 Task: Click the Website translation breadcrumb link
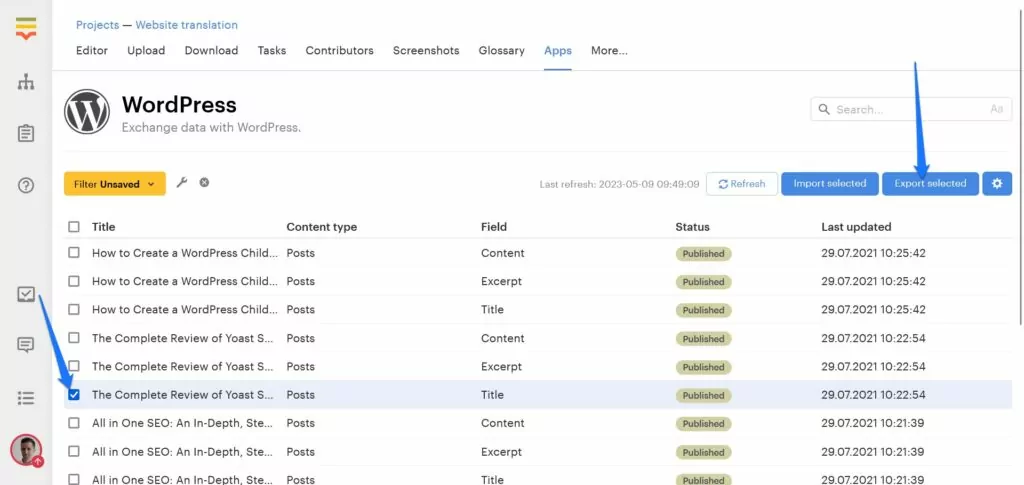coord(187,25)
